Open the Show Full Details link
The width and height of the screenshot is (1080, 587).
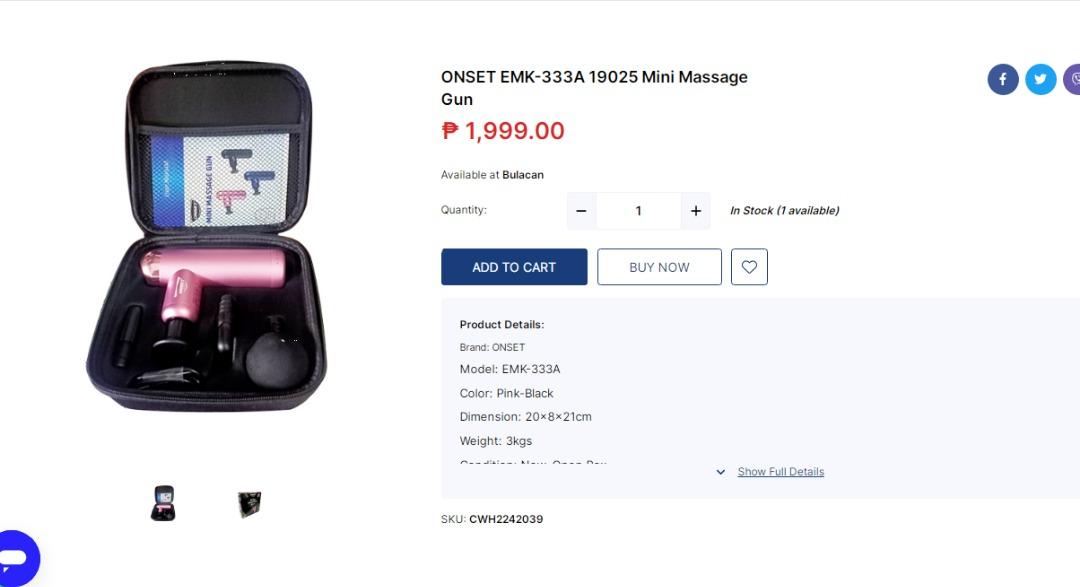click(780, 472)
